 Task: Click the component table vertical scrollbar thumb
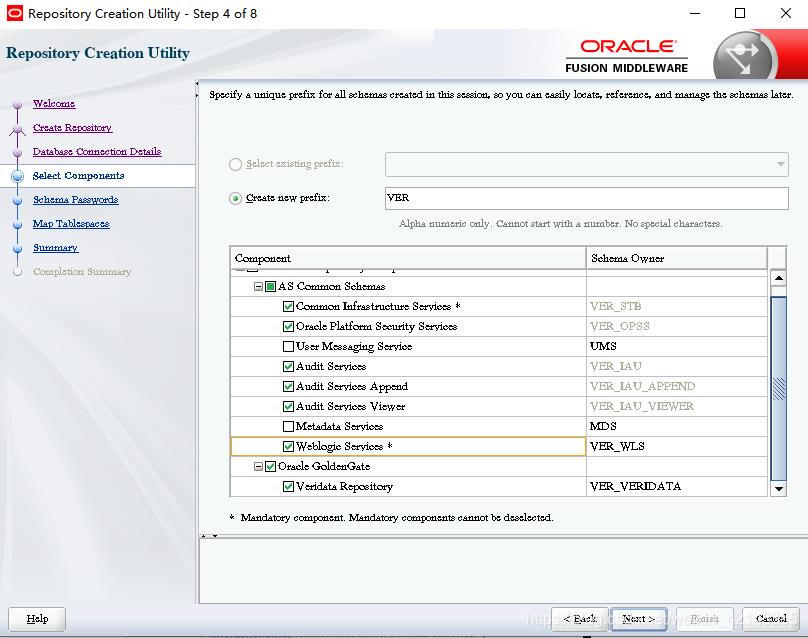tap(779, 389)
